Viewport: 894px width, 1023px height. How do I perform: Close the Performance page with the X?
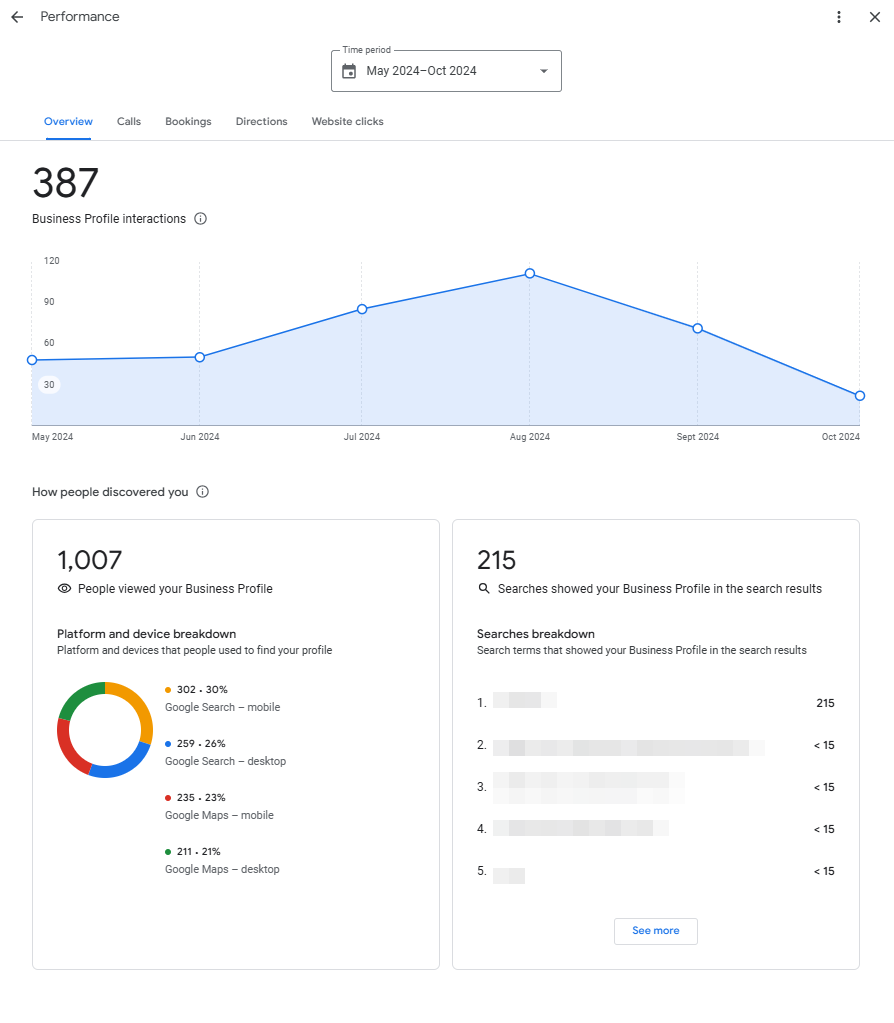coord(875,16)
